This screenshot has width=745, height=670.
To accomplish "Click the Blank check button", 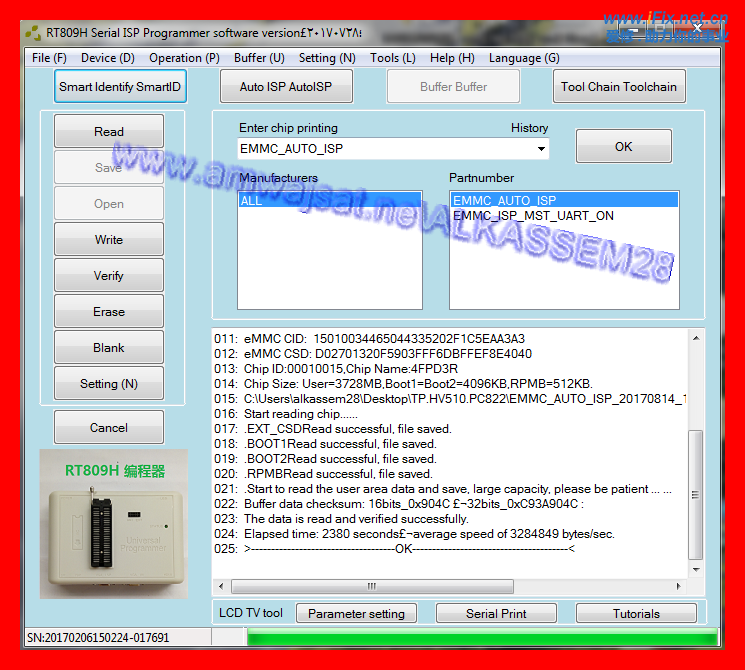I will click(109, 348).
